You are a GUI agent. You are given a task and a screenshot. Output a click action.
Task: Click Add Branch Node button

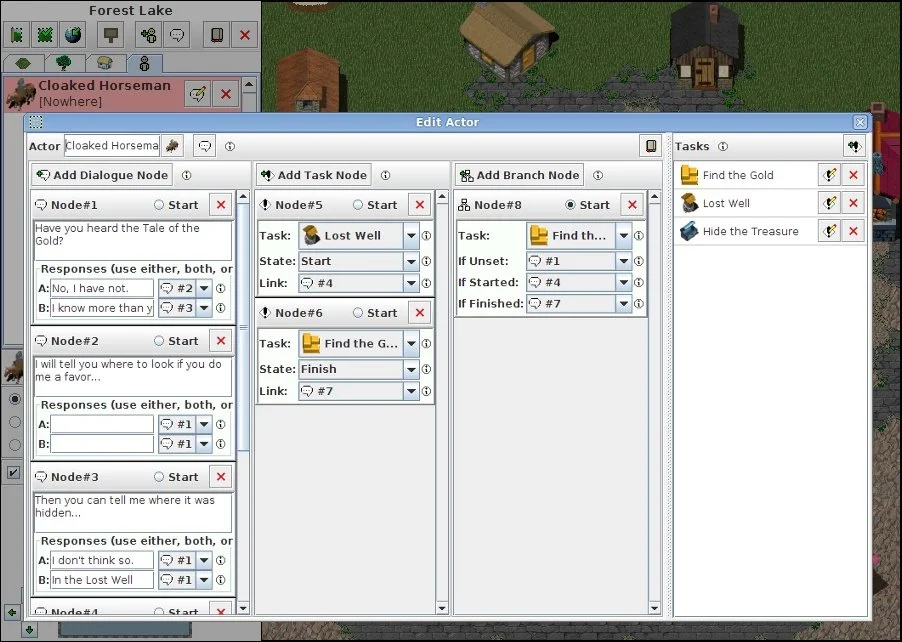519,175
